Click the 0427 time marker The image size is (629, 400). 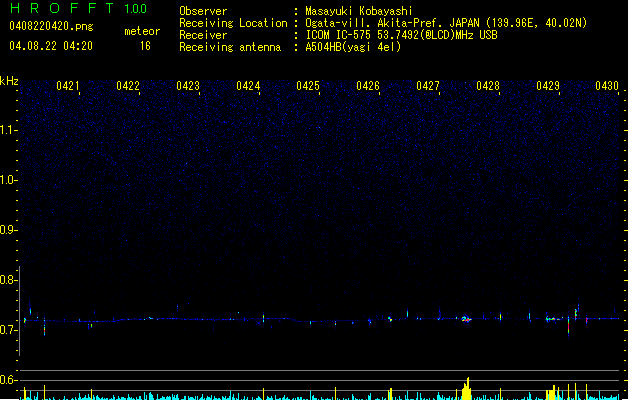coord(428,86)
